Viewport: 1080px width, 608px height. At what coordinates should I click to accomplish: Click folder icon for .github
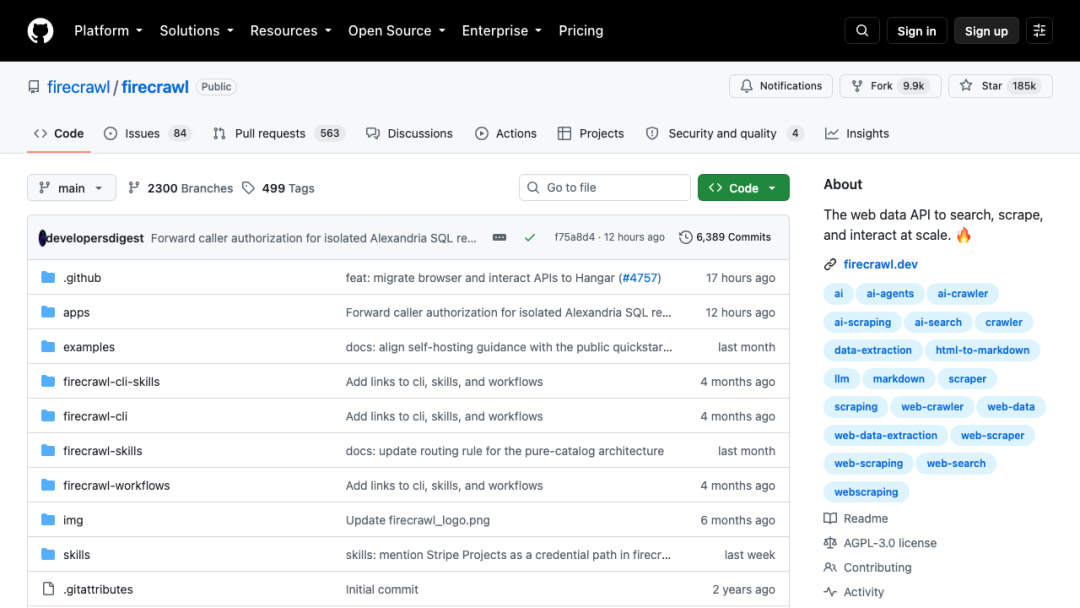click(48, 277)
